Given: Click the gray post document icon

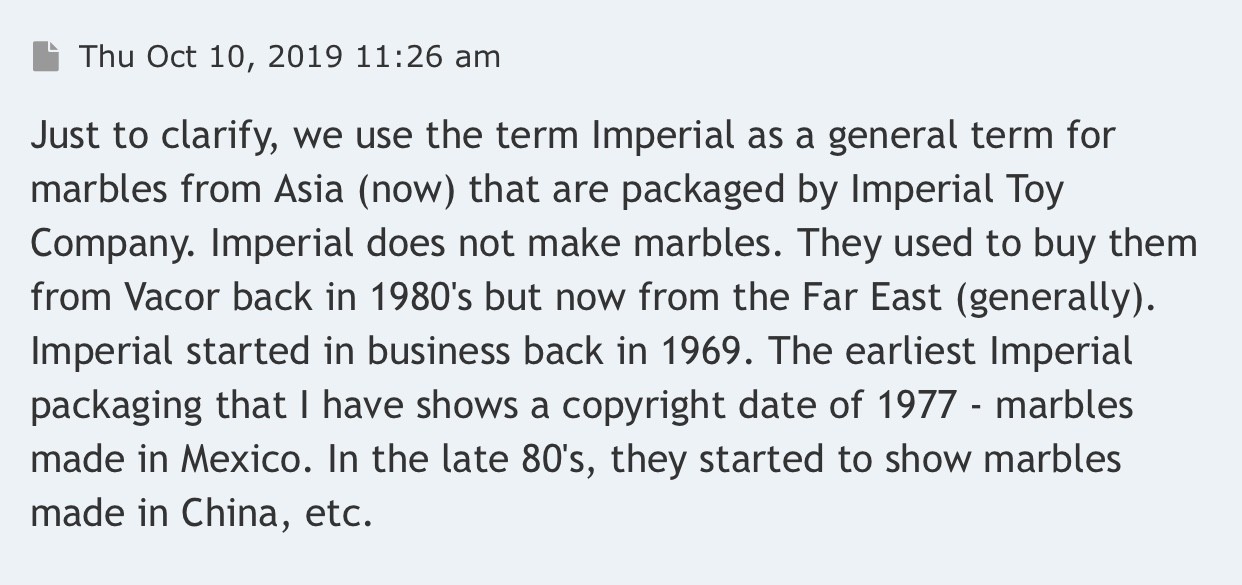Looking at the screenshot, I should pyautogui.click(x=45, y=57).
